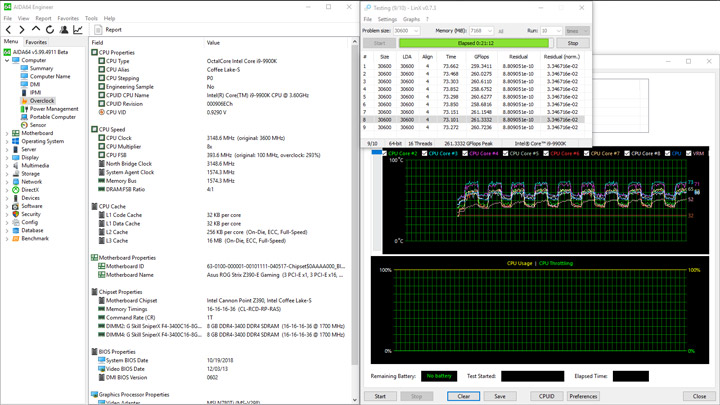Open the graph chart toolbar icon
The height and width of the screenshot is (405, 720).
(76, 30)
